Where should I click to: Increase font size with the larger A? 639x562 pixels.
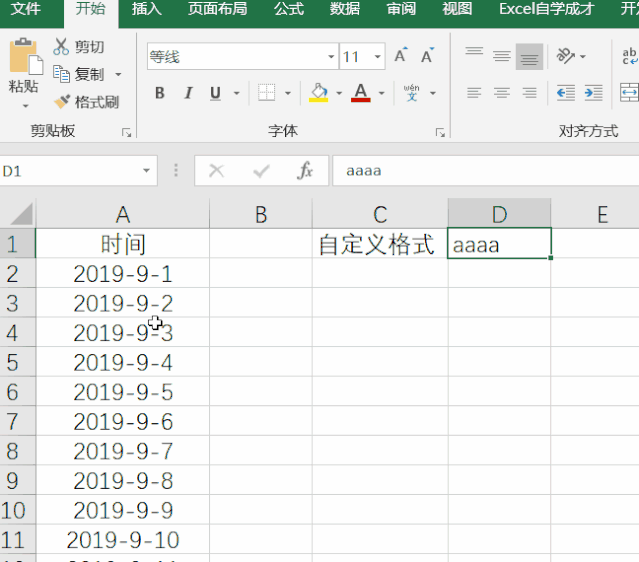[x=401, y=55]
